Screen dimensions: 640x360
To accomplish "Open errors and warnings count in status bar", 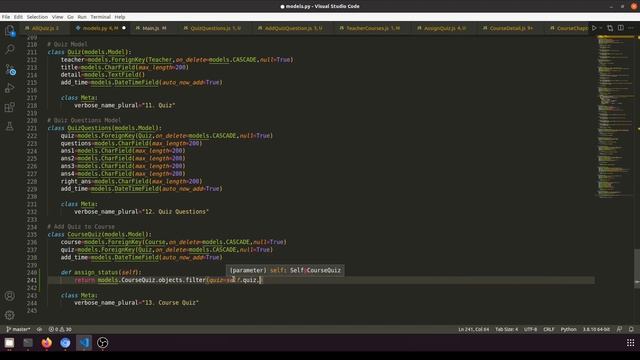I will pos(60,329).
